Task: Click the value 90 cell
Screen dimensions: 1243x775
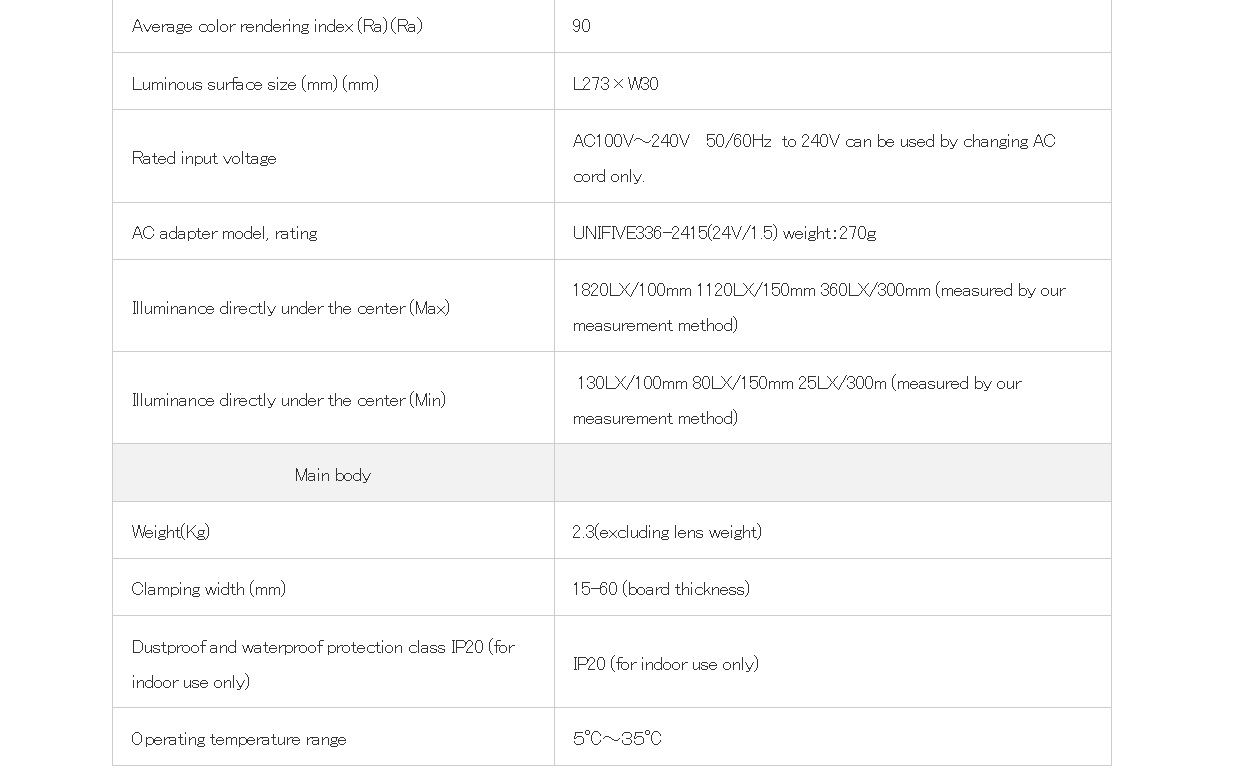Action: [x=582, y=27]
